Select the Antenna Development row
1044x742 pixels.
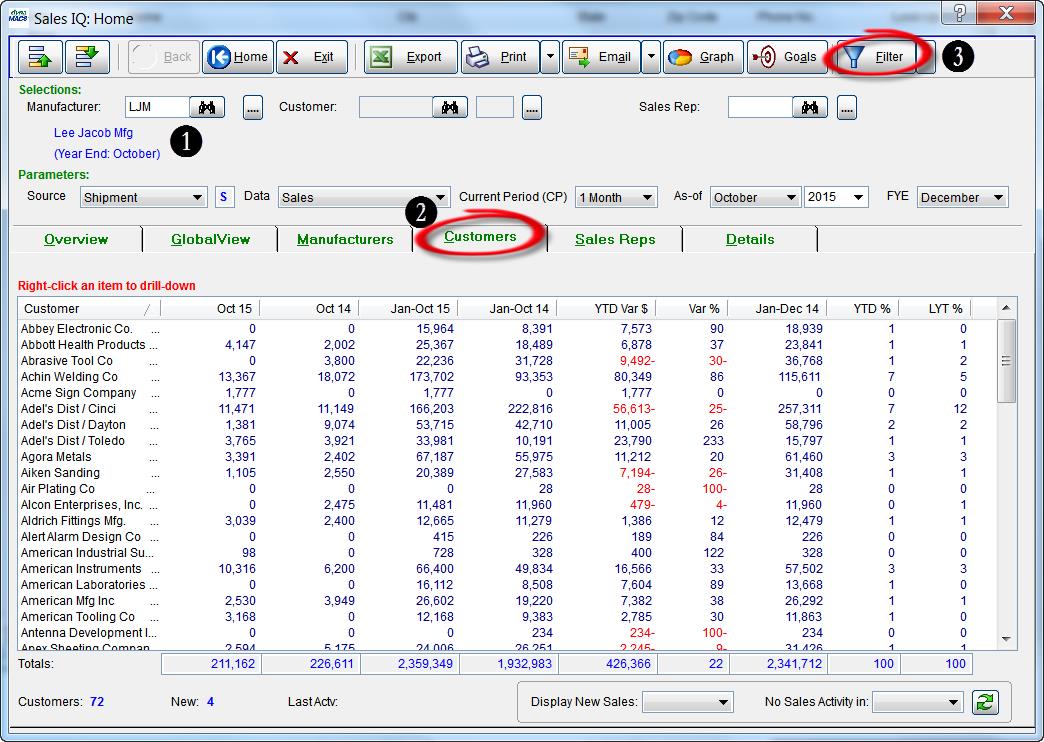507,632
